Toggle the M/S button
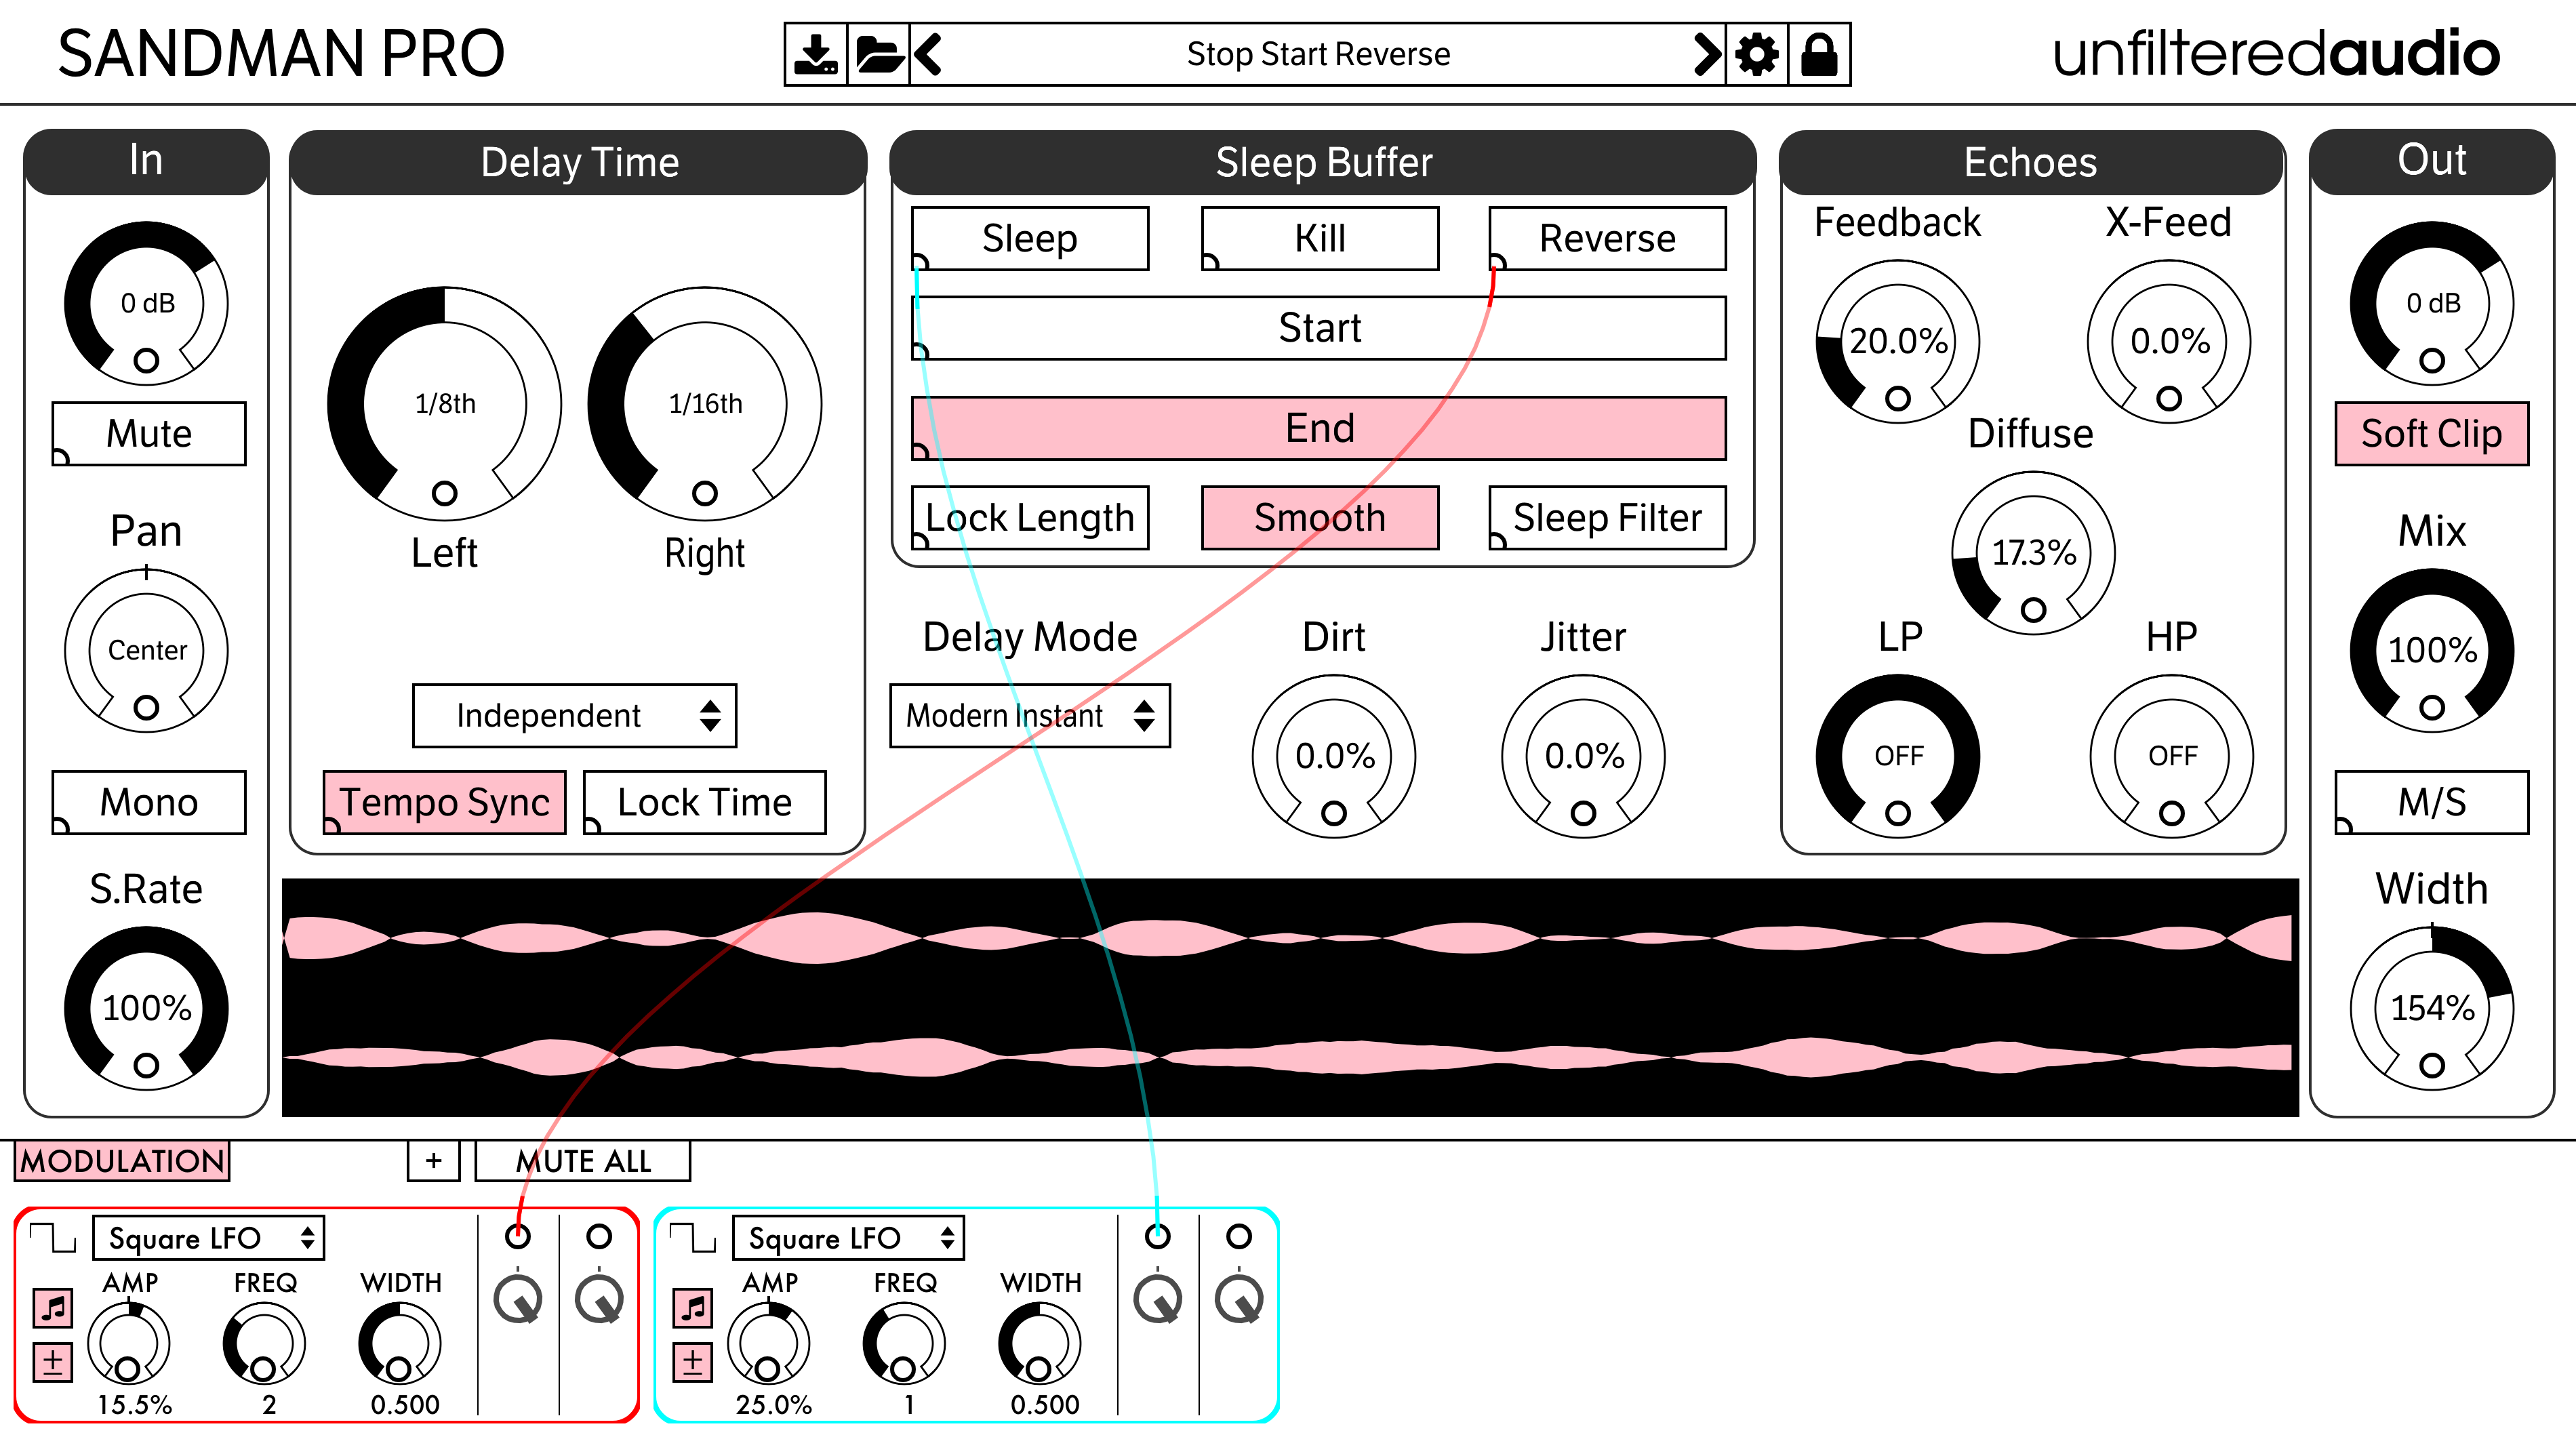Image resolution: width=2576 pixels, height=1456 pixels. click(x=2432, y=802)
